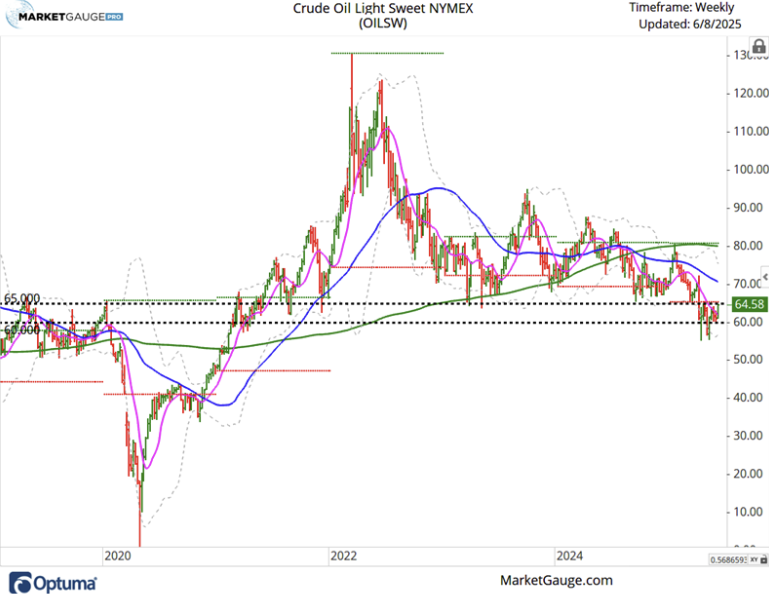Click the green 64.58 current price tag
The image size is (769, 594).
pos(749,304)
